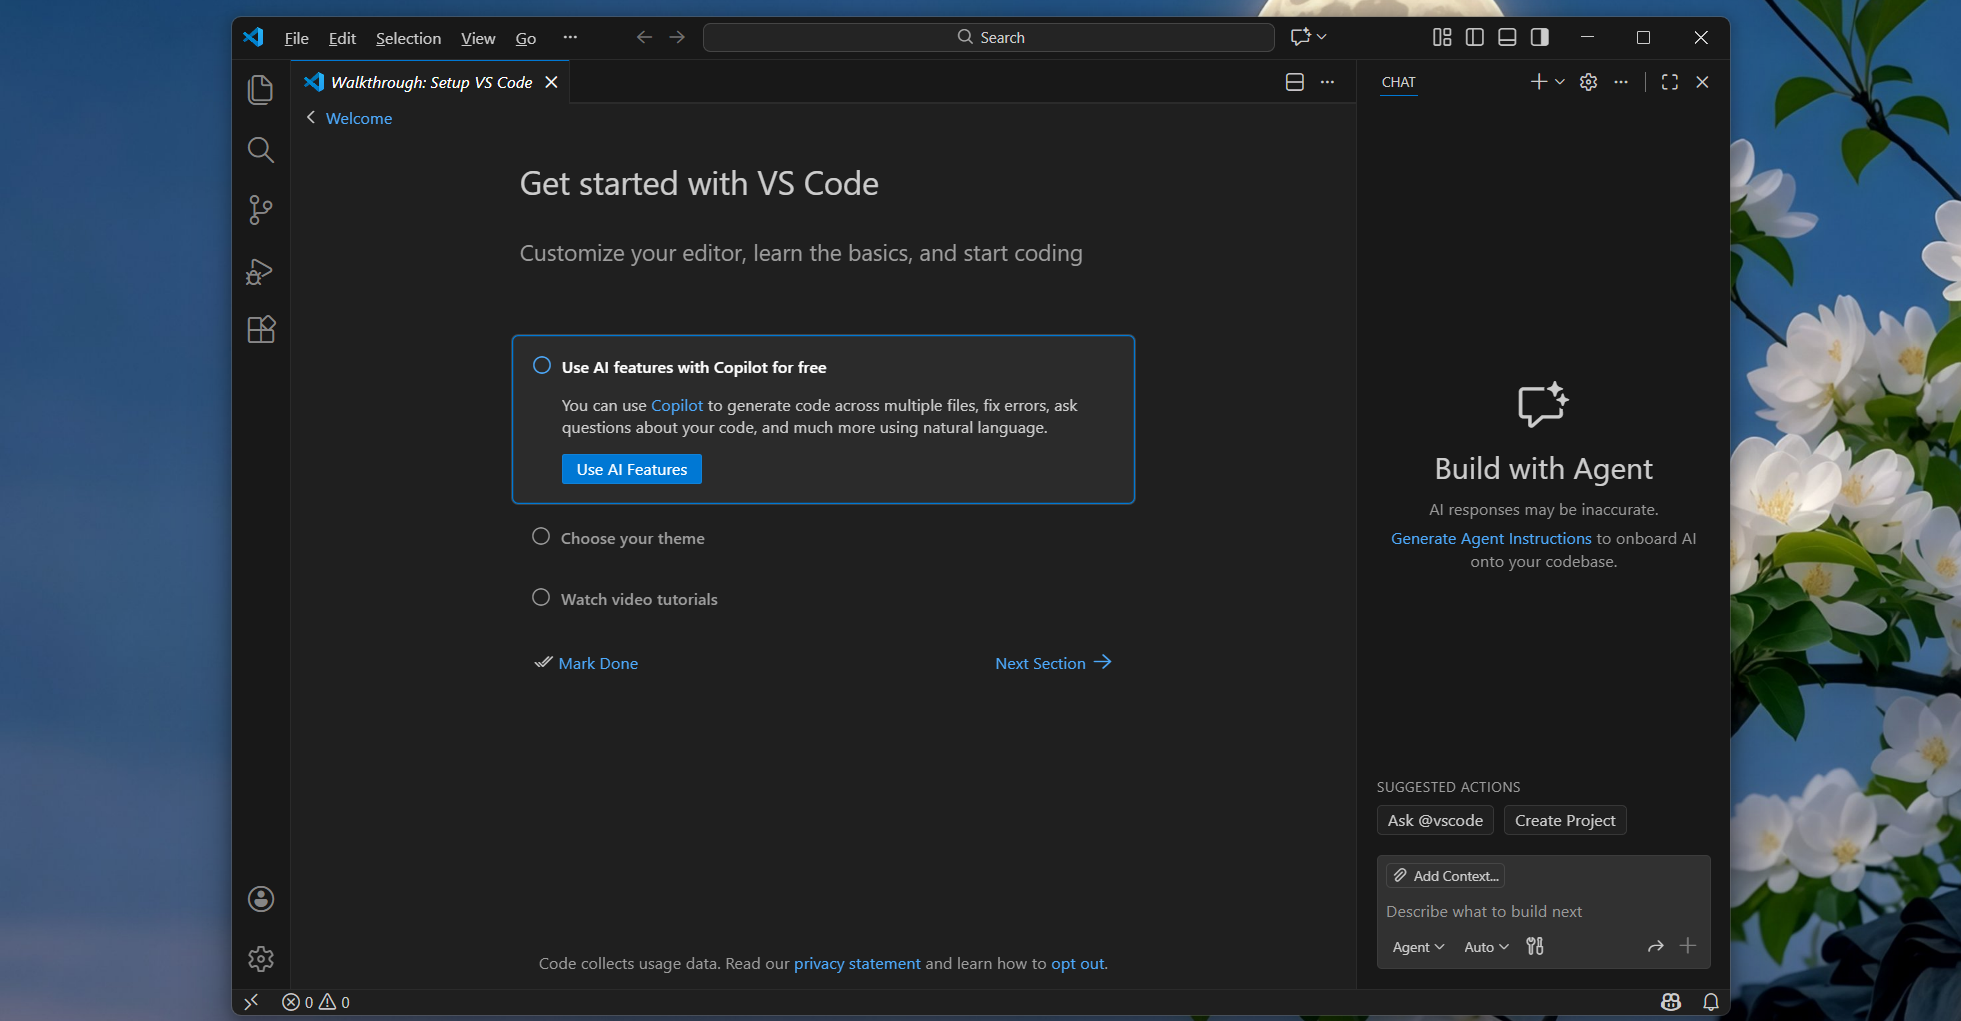
Task: Start a new chat with plus icon
Action: (x=1539, y=82)
